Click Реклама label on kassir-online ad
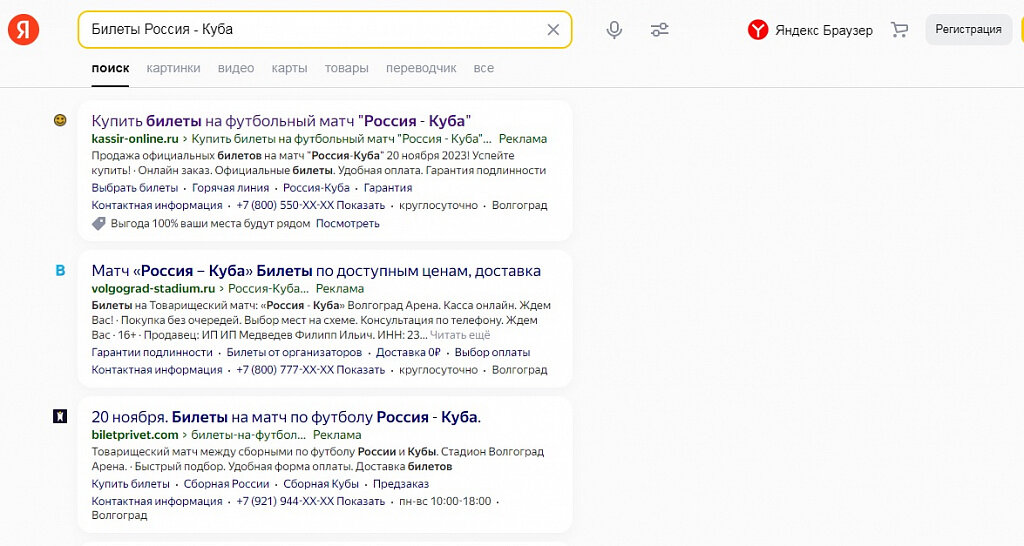The height and width of the screenshot is (546, 1024). coord(522,138)
